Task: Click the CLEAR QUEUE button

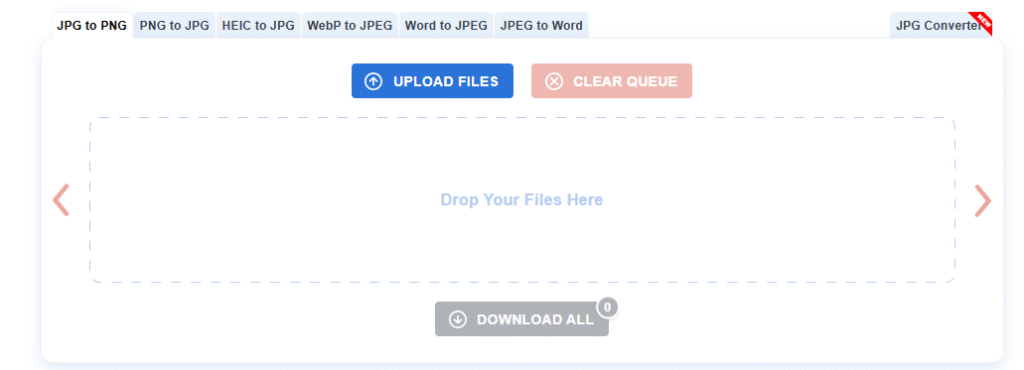Action: tap(611, 81)
